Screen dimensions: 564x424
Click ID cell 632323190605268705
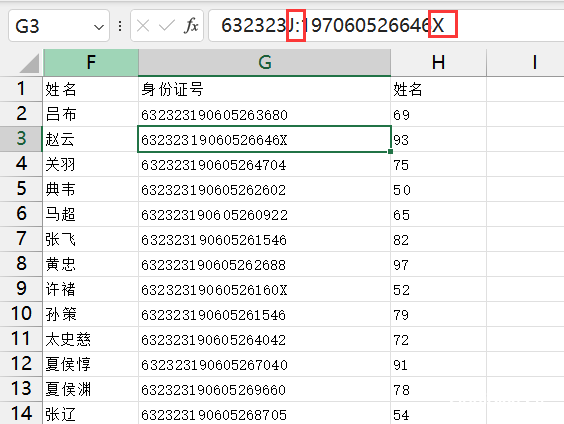(264, 413)
